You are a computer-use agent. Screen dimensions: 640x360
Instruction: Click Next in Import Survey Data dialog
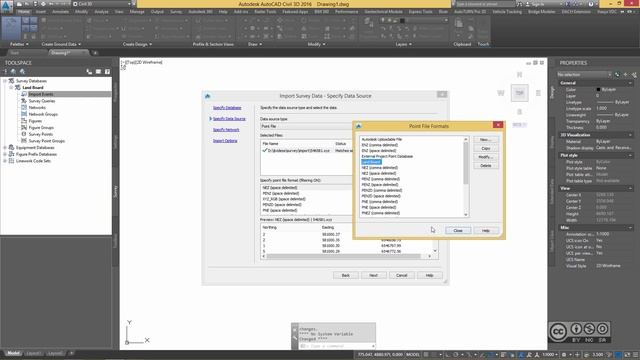point(373,275)
